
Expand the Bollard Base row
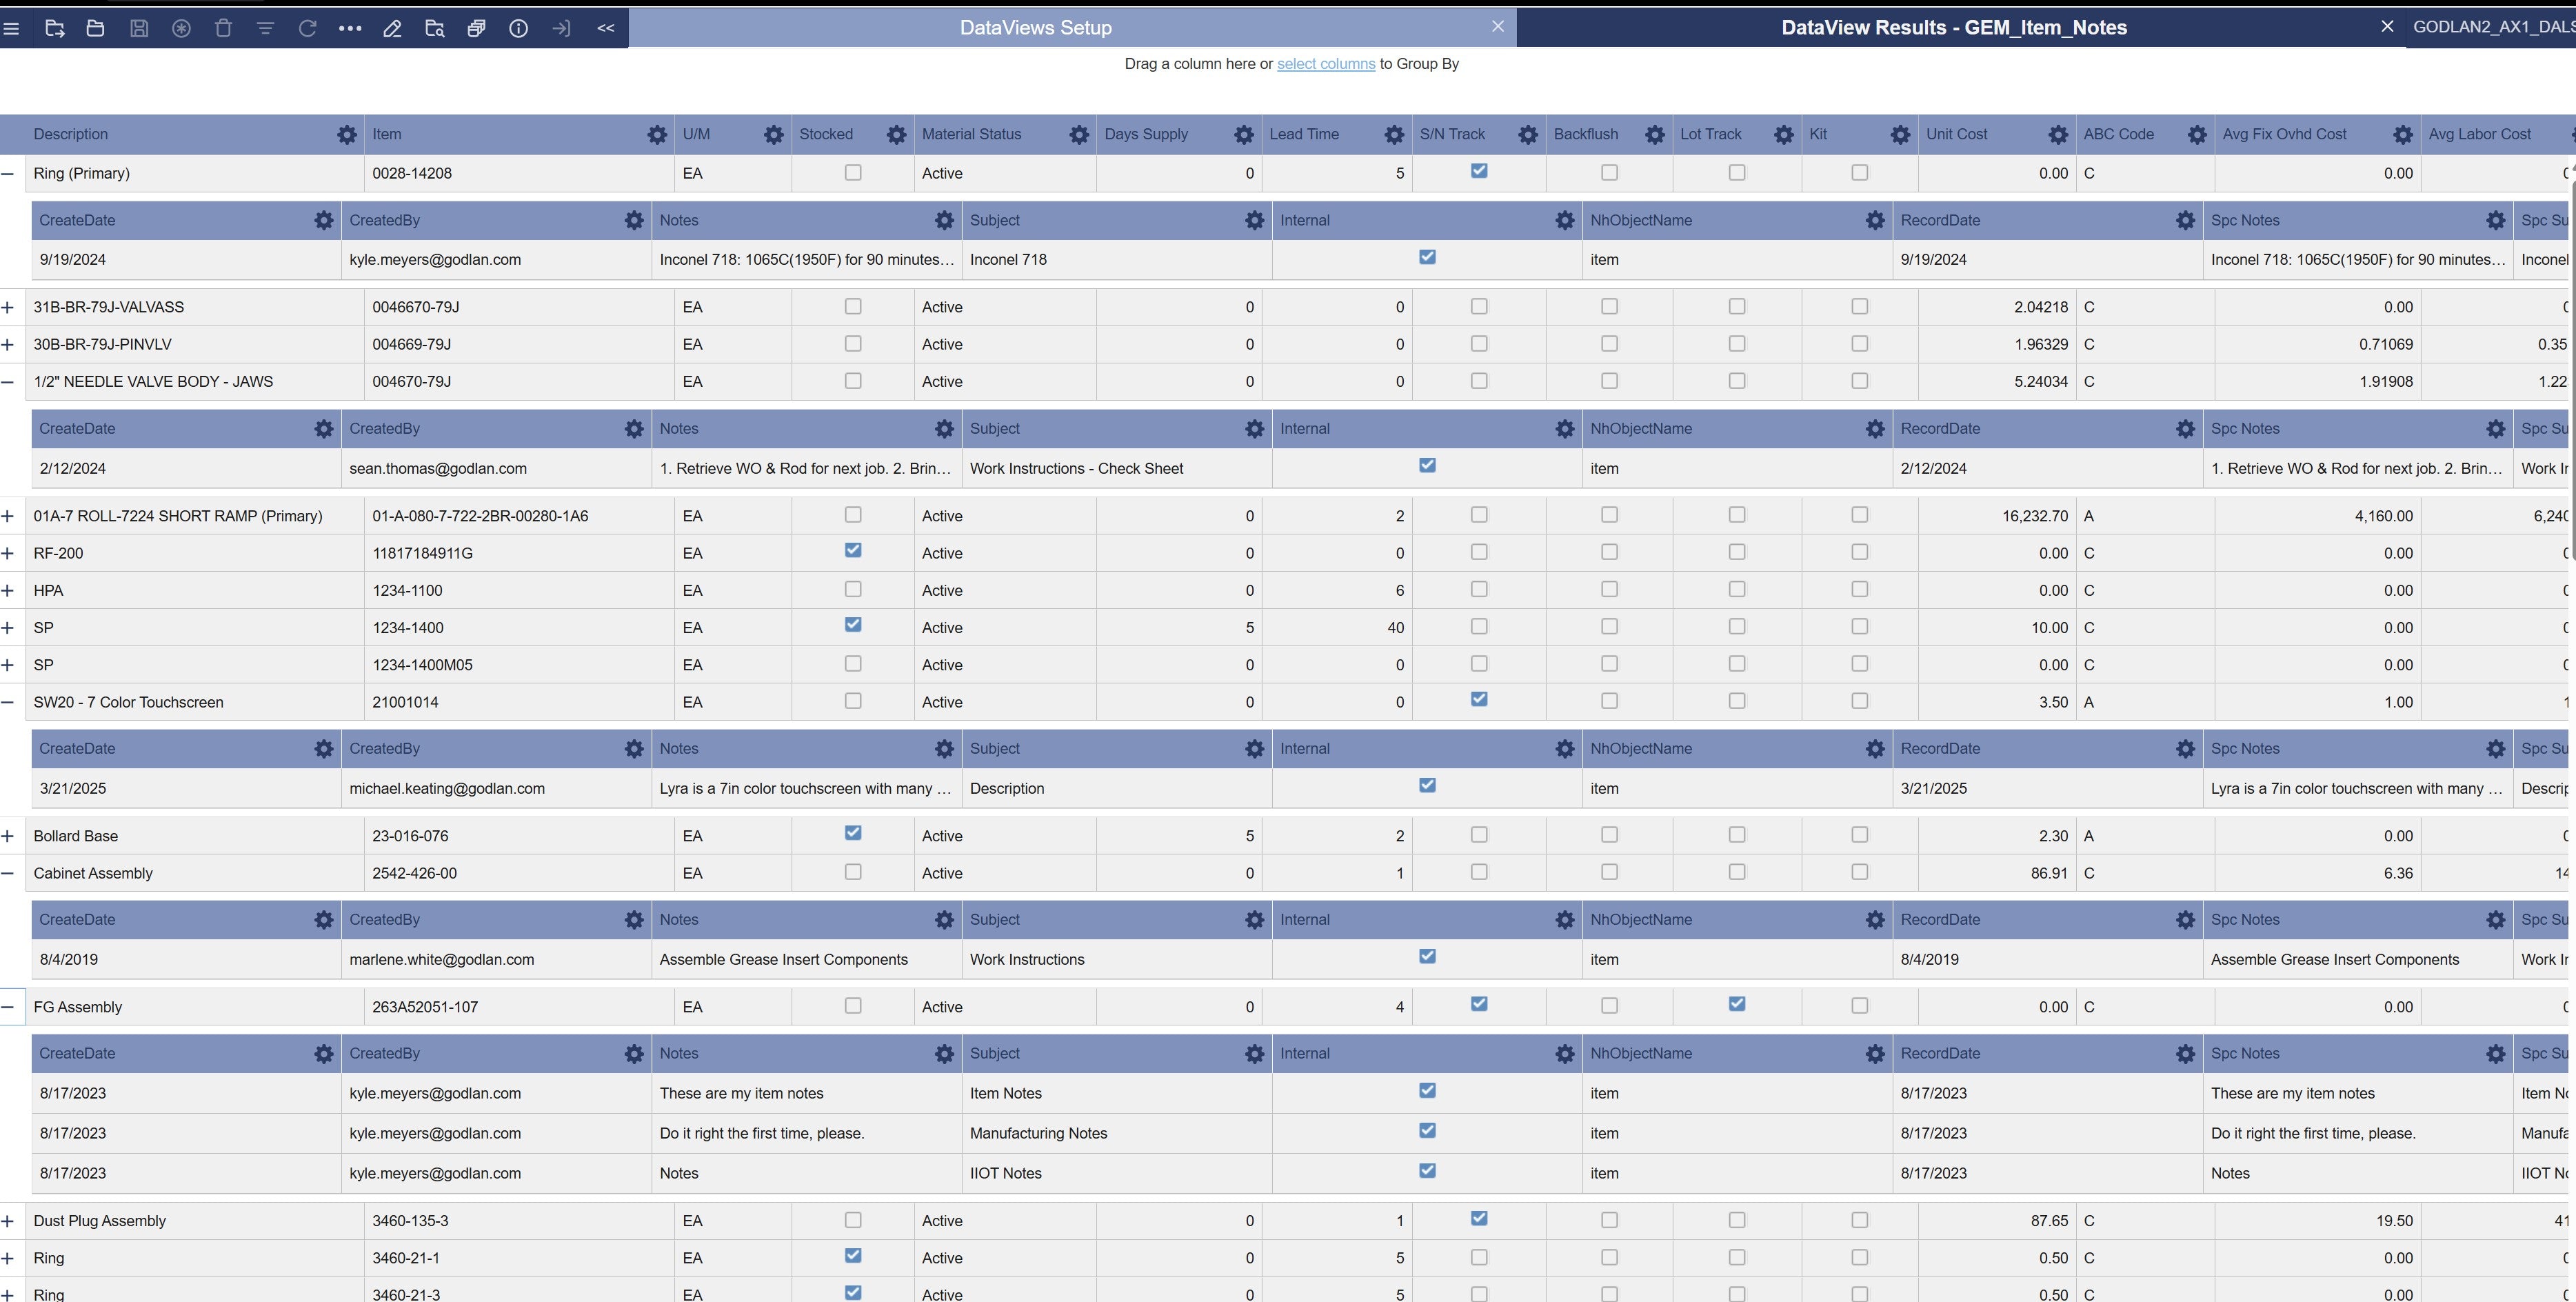(8, 836)
